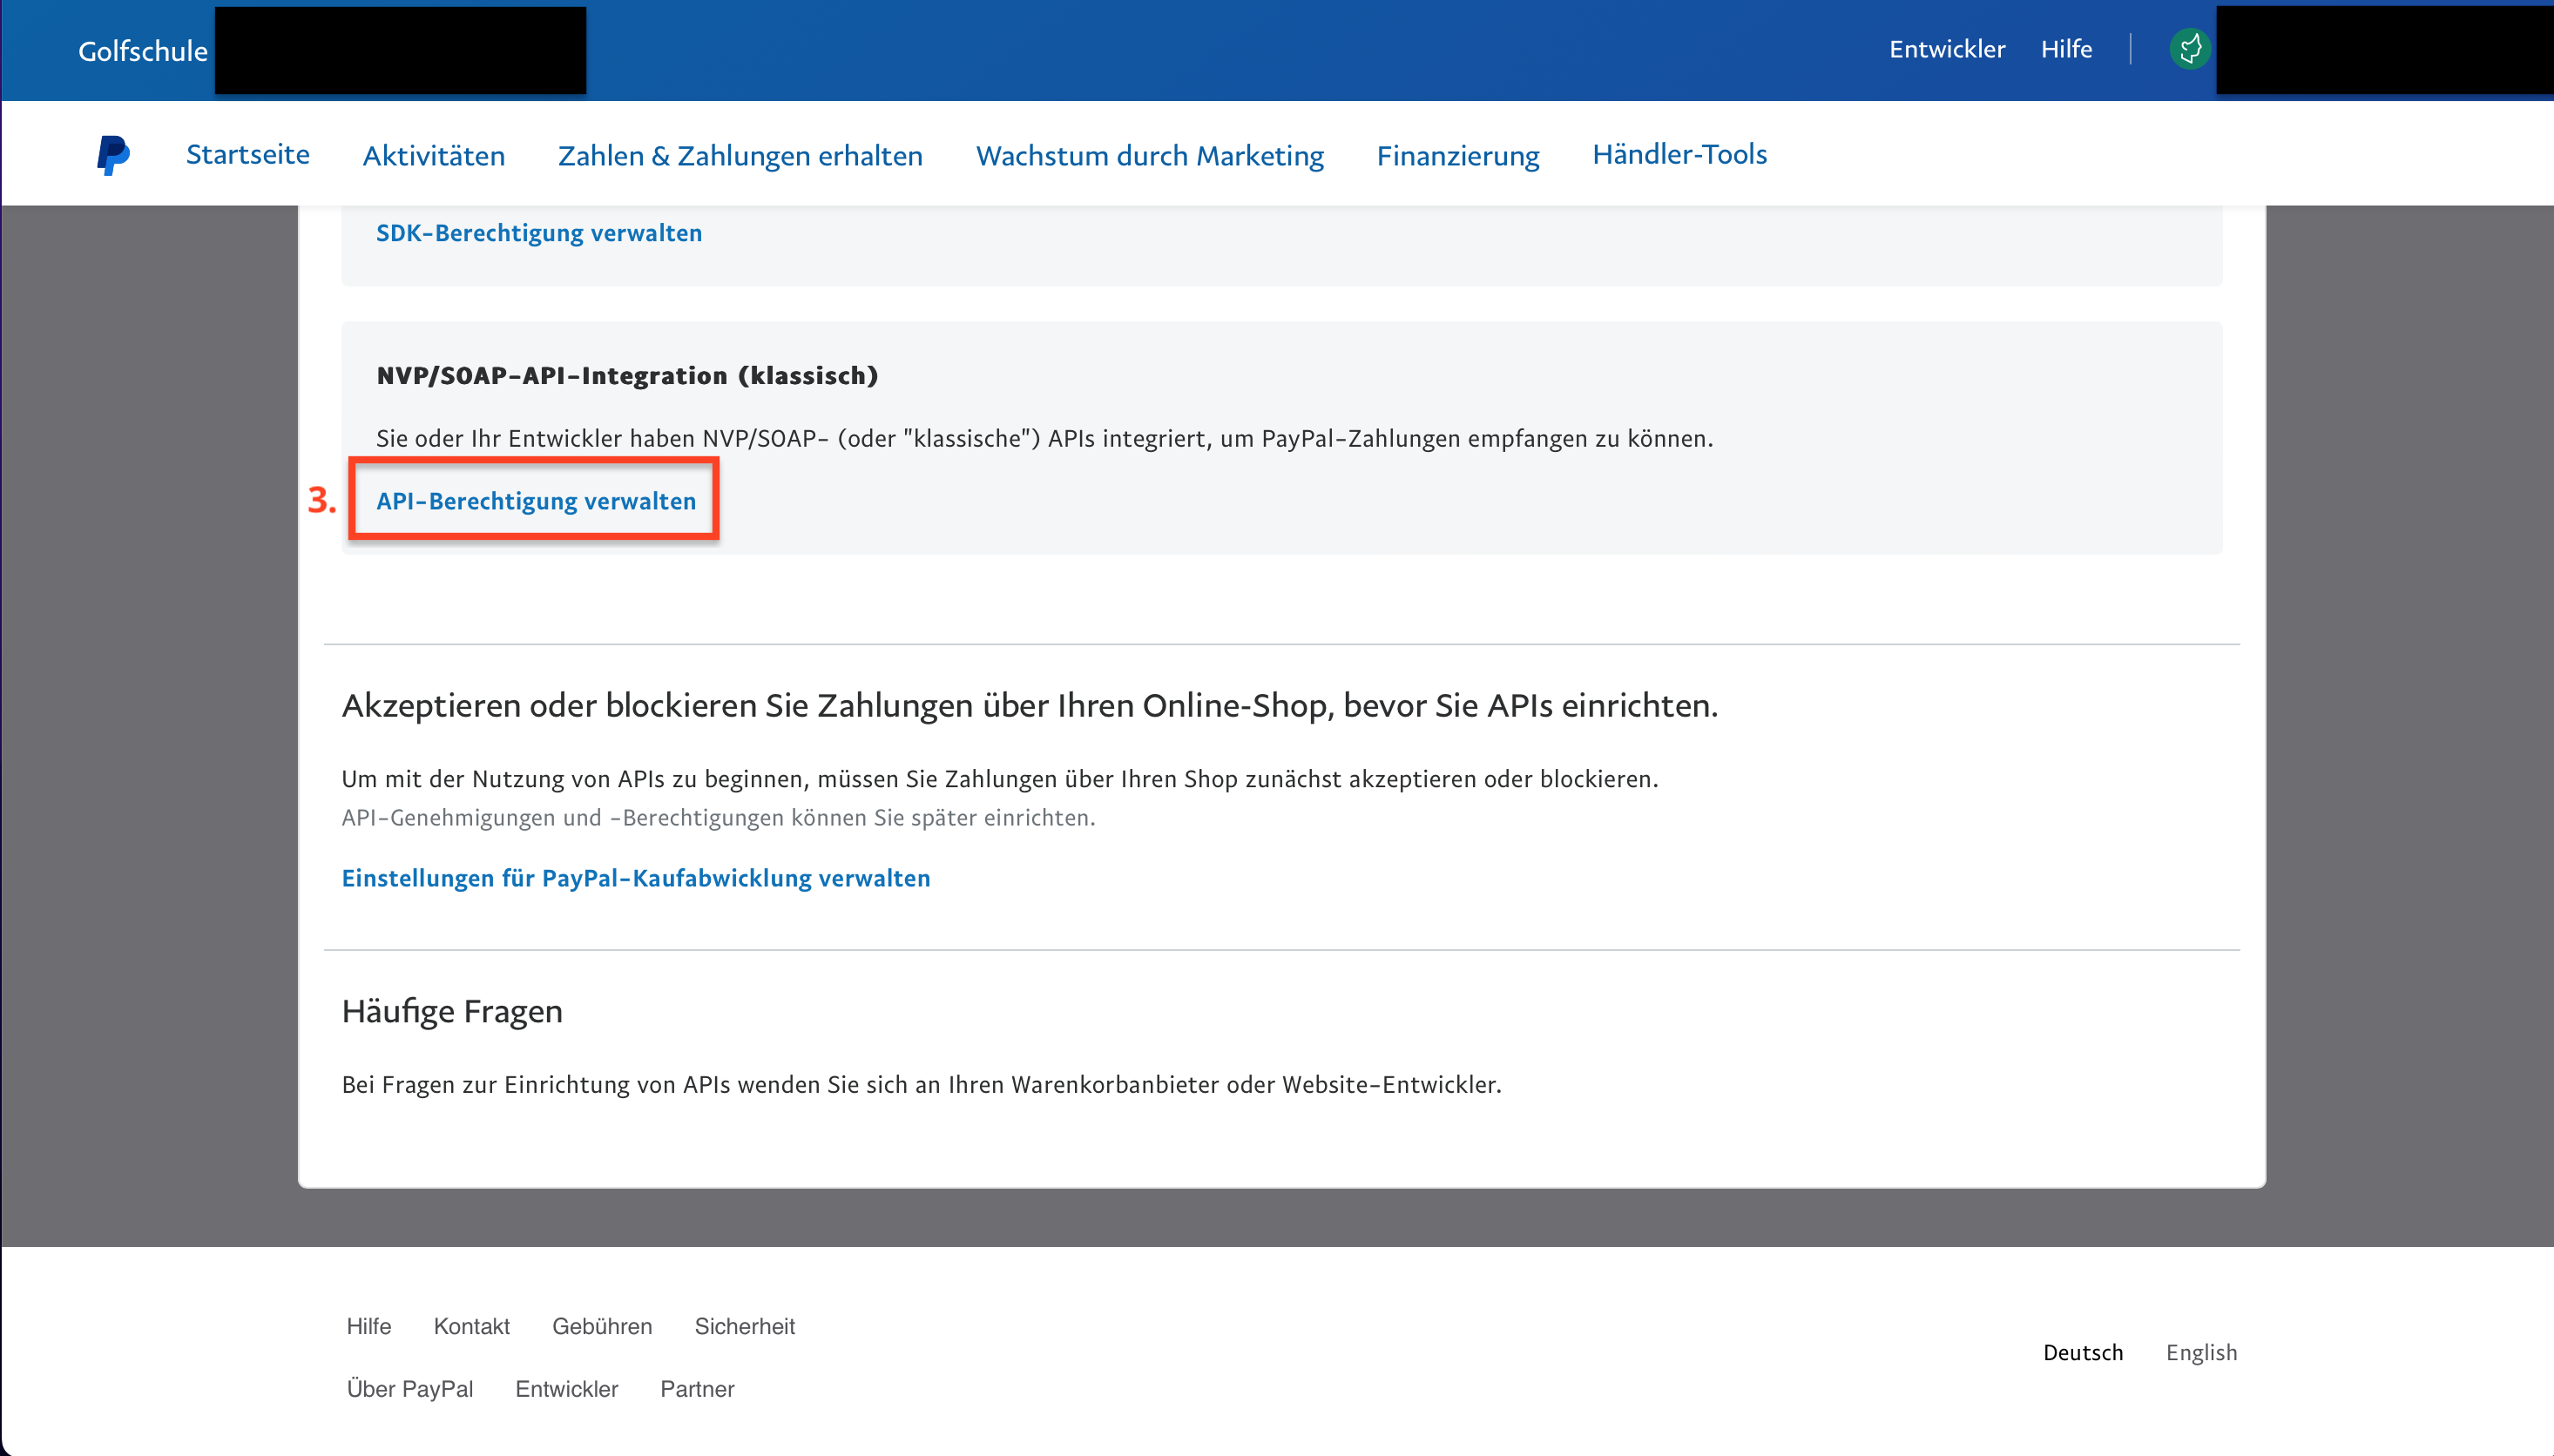This screenshot has height=1456, width=2554.
Task: Open Händler-Tools
Action: [1678, 154]
